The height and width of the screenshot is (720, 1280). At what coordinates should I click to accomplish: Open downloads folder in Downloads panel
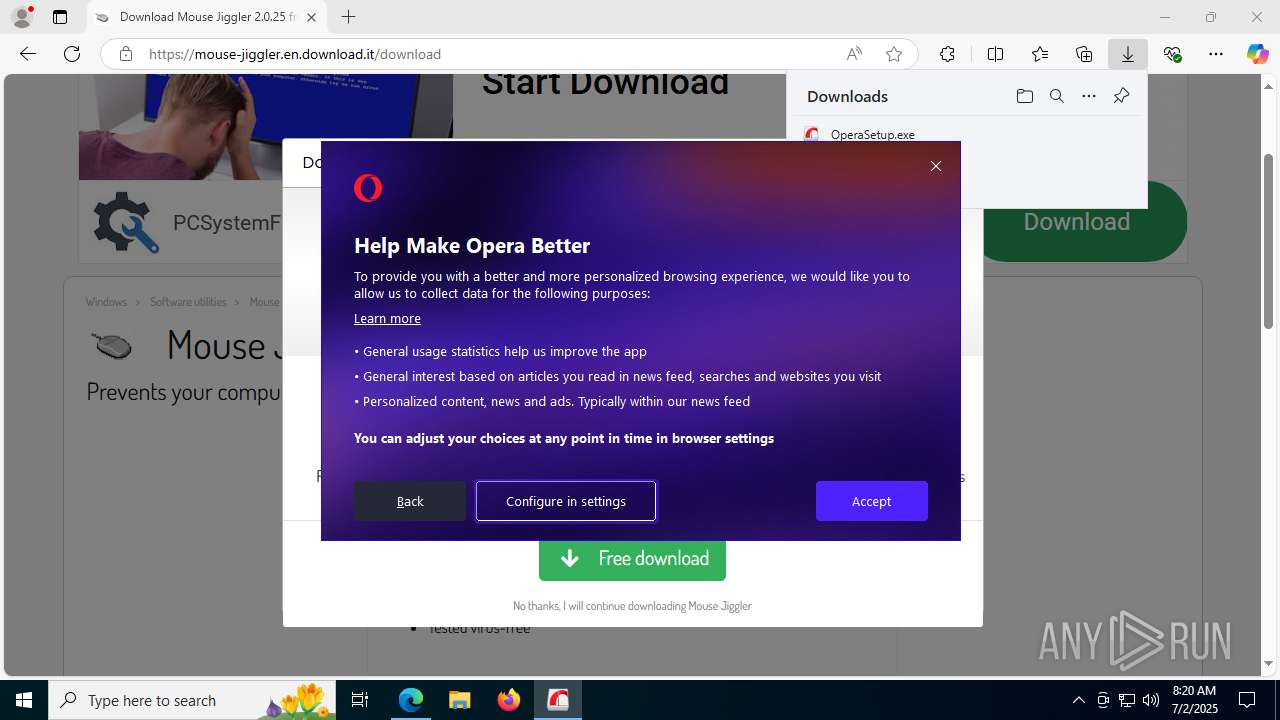1025,96
